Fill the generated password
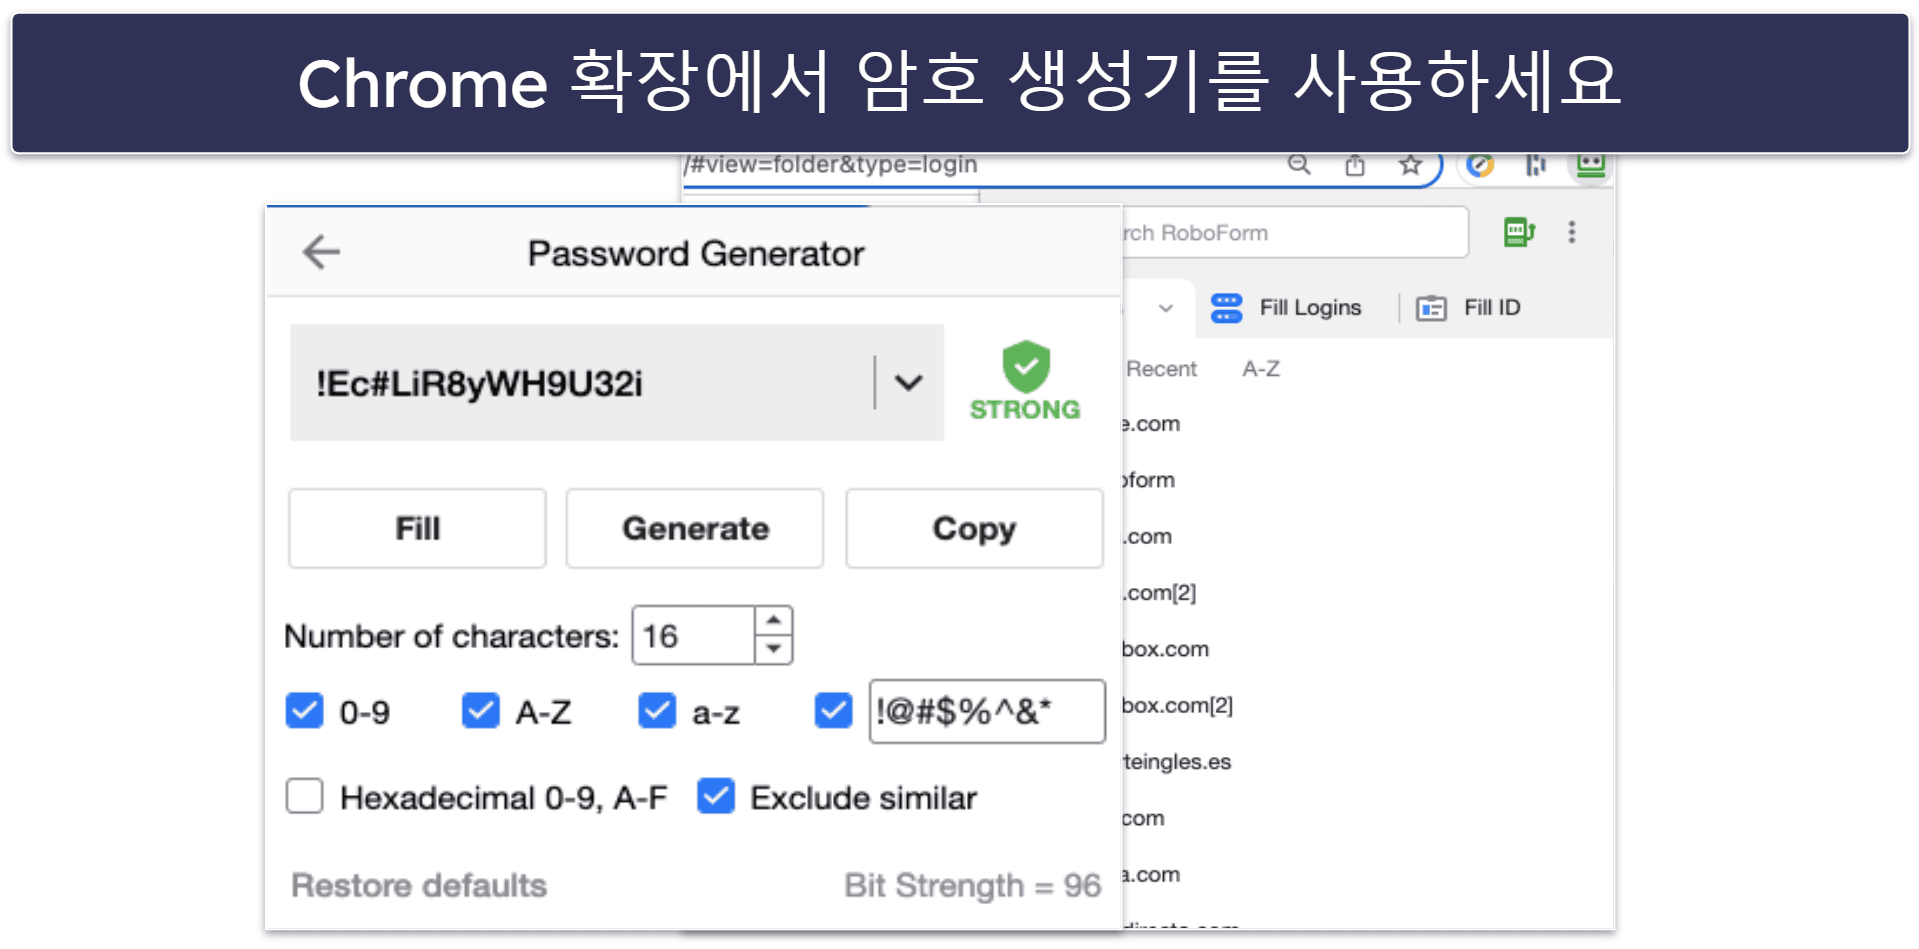 coord(417,528)
